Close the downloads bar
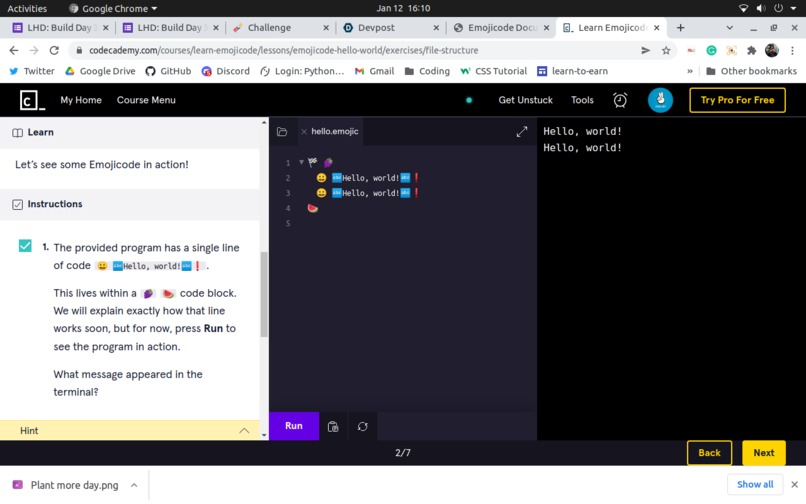 pos(794,484)
